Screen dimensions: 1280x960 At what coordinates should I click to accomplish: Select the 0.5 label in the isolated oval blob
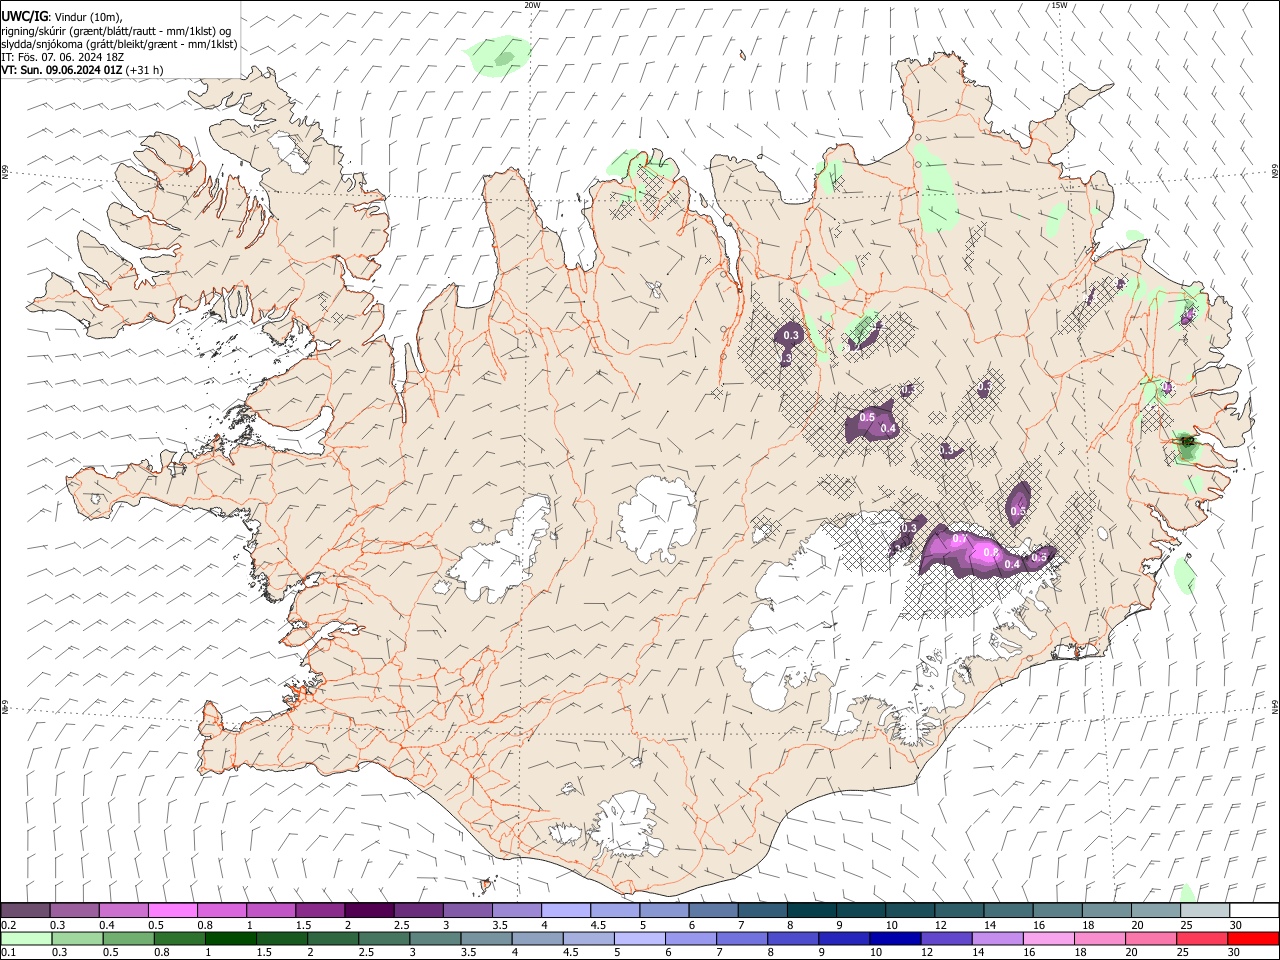tap(1018, 511)
